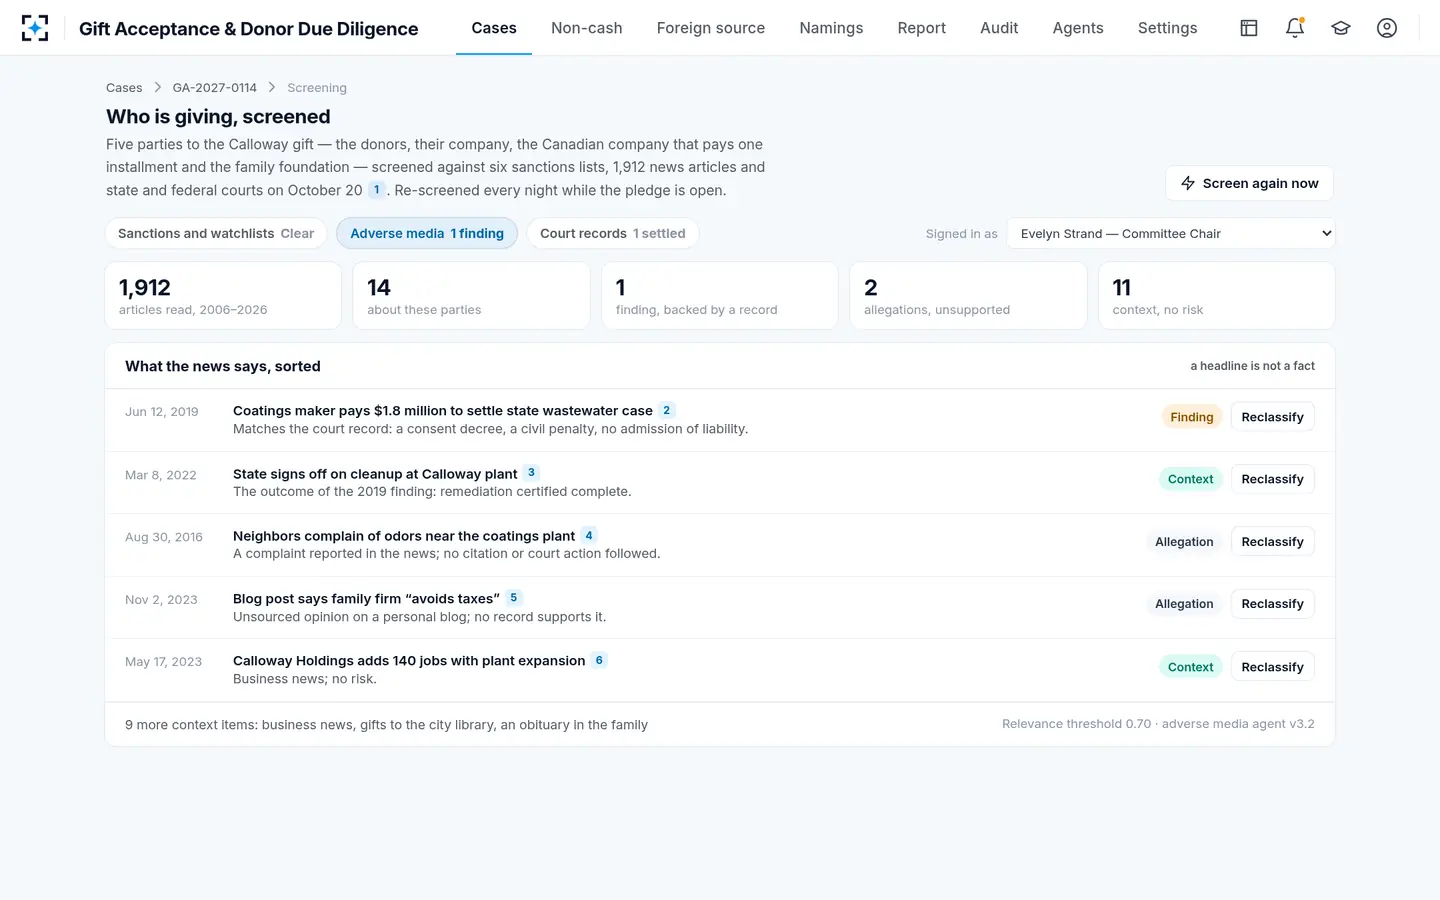Open notifications bell
Screen dimensions: 1440x900
[x=1295, y=28]
